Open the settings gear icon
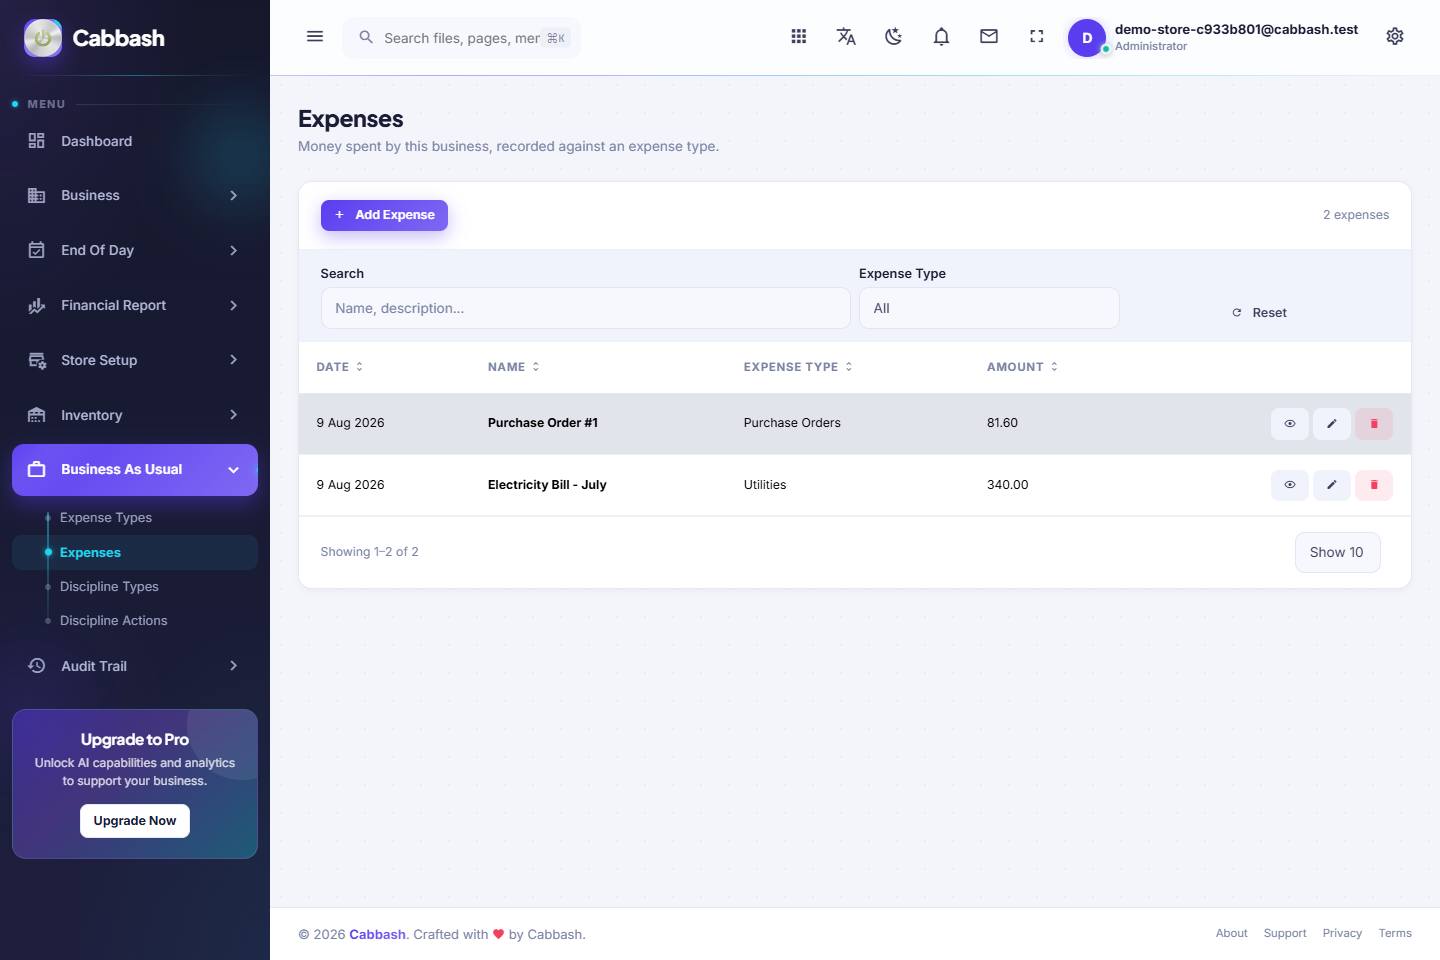The height and width of the screenshot is (960, 1440). pos(1395,37)
